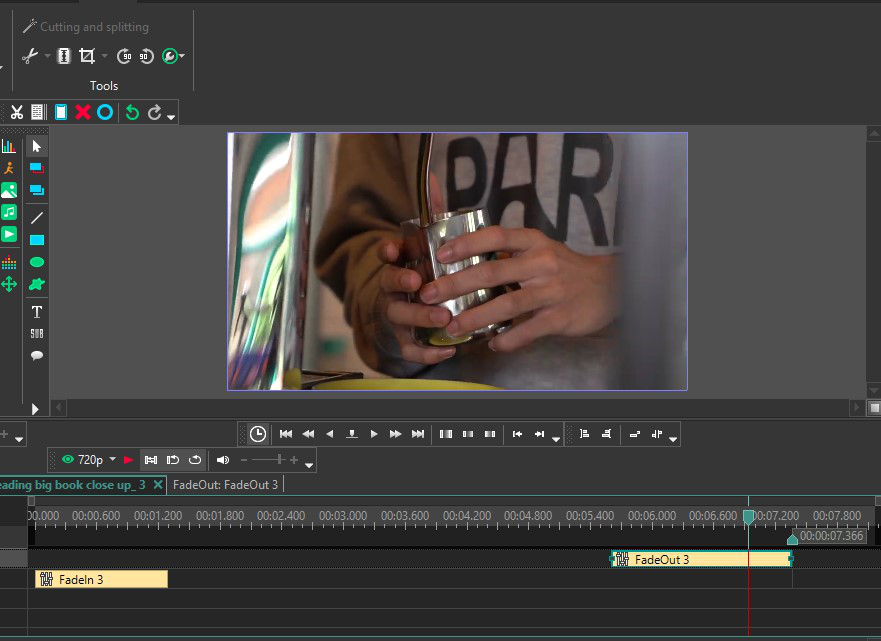This screenshot has height=641, width=881.
Task: Click the rewind double-arrow button
Action: 308,434
